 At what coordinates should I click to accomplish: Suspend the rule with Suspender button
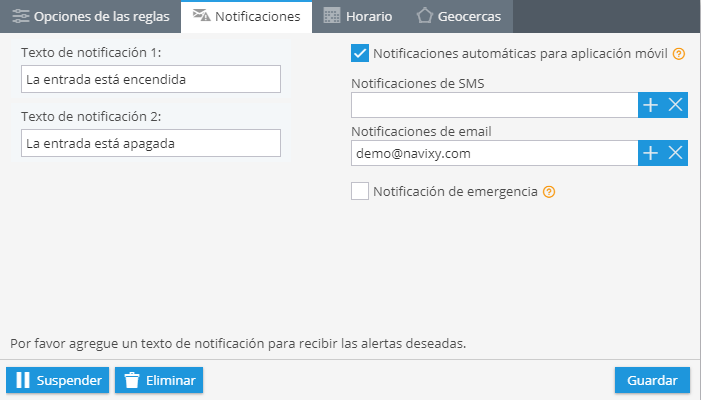click(x=58, y=380)
